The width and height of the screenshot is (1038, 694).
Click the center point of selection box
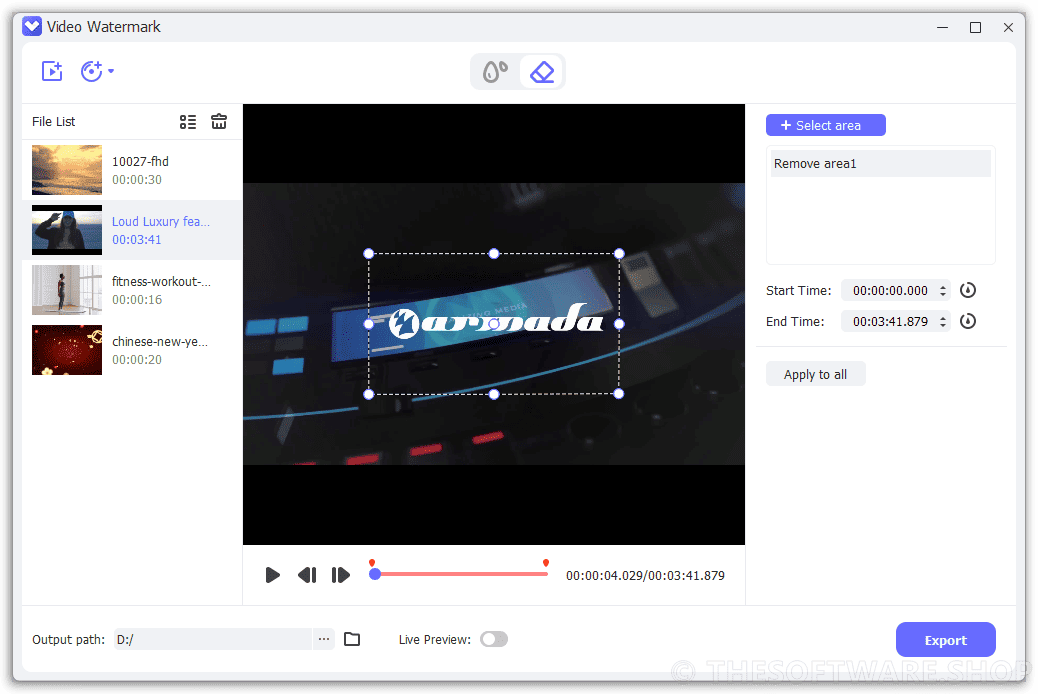tap(494, 324)
